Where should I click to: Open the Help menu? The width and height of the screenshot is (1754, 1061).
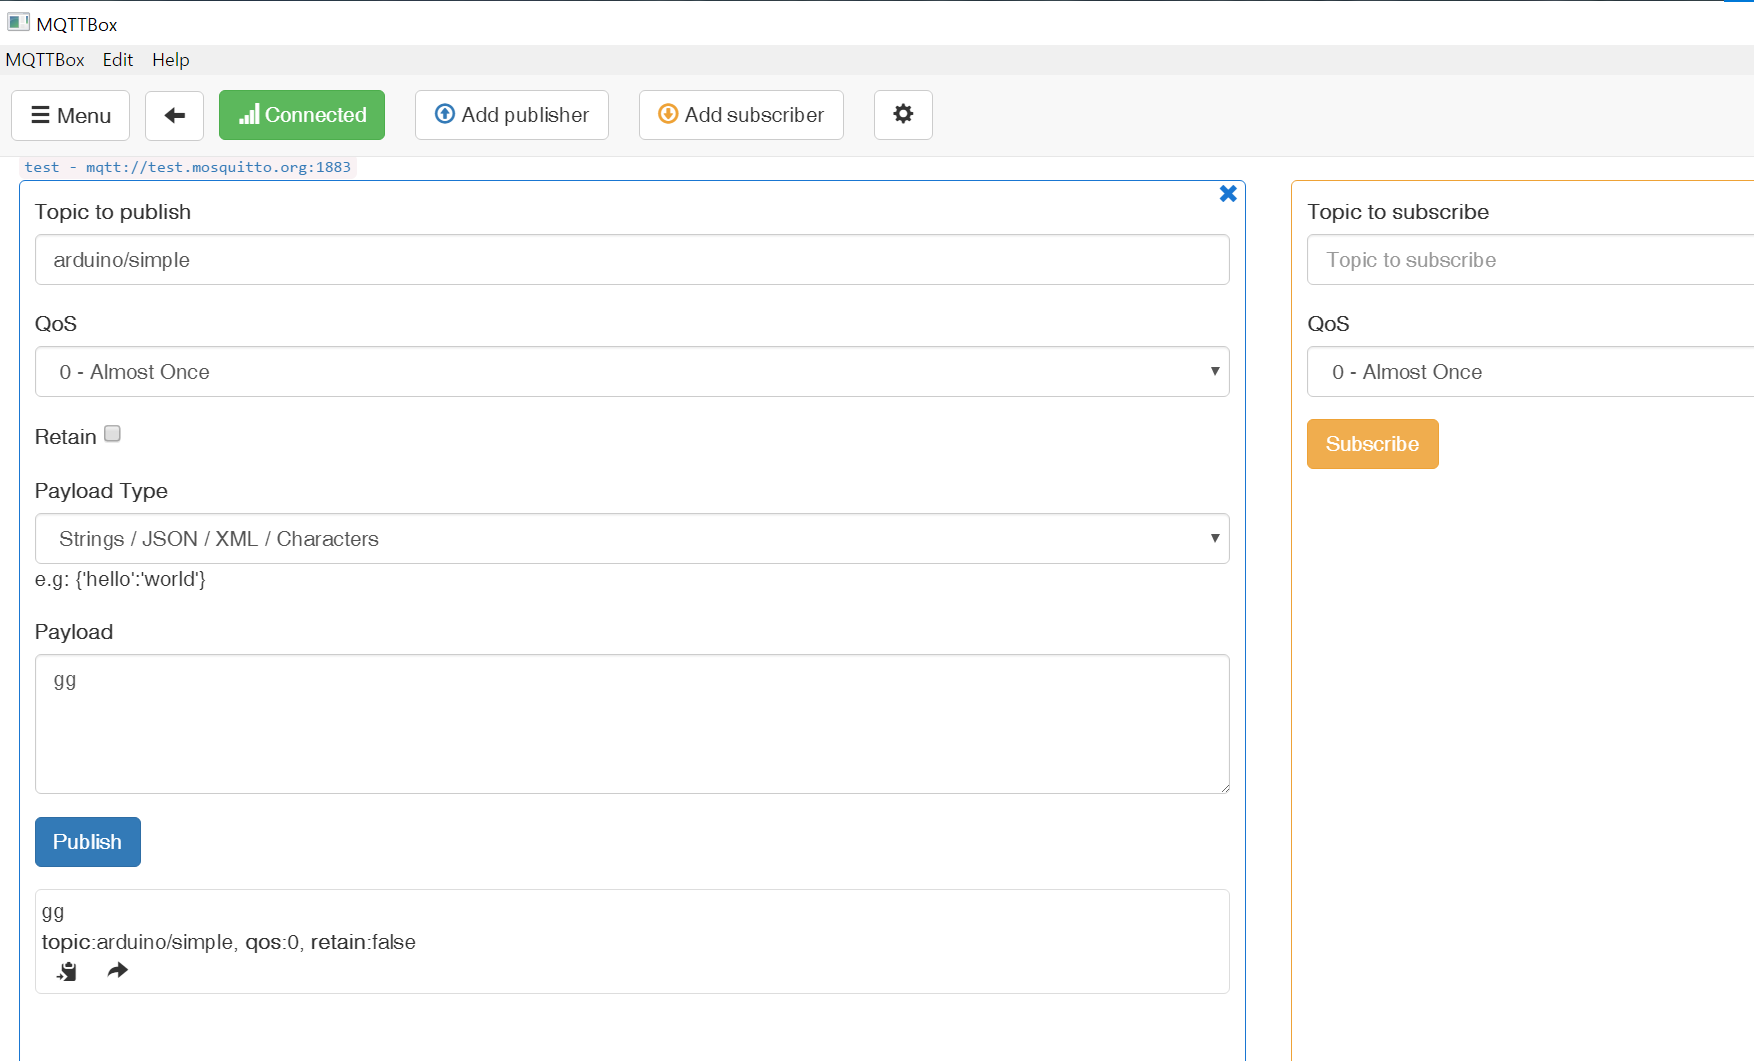[171, 60]
